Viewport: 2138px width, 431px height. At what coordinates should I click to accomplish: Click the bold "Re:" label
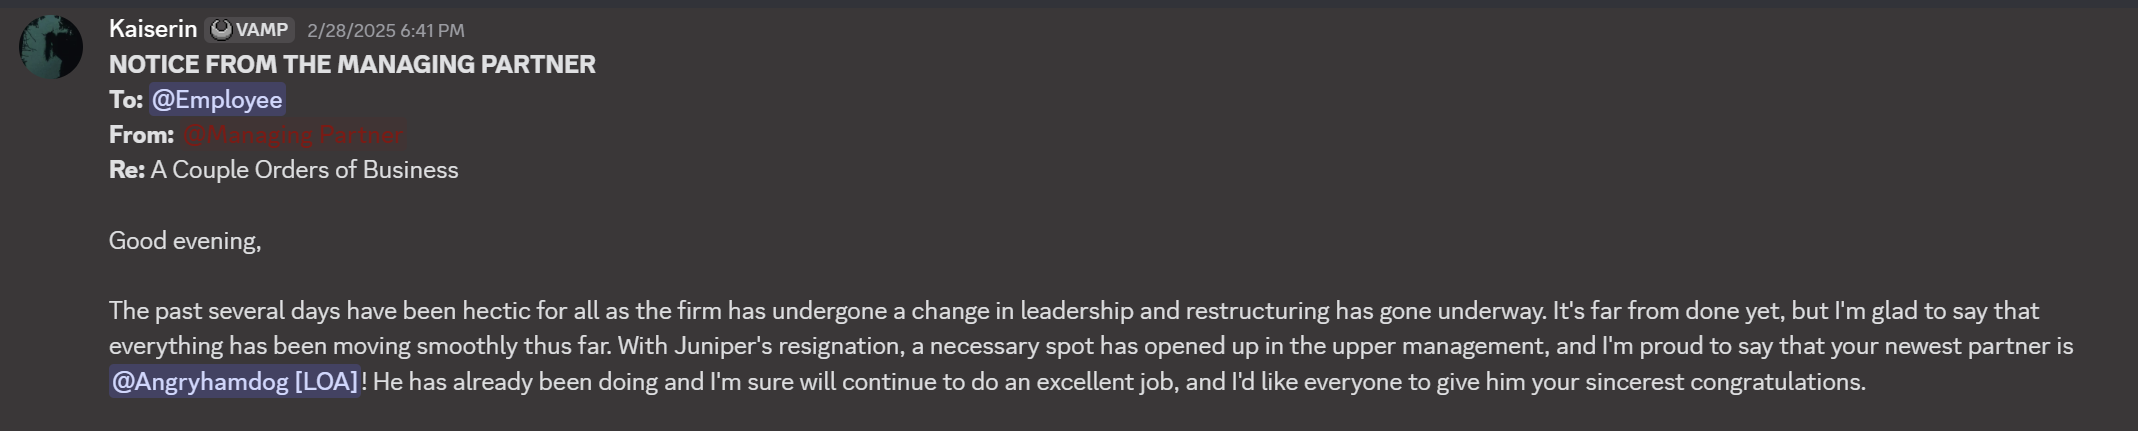[x=127, y=170]
